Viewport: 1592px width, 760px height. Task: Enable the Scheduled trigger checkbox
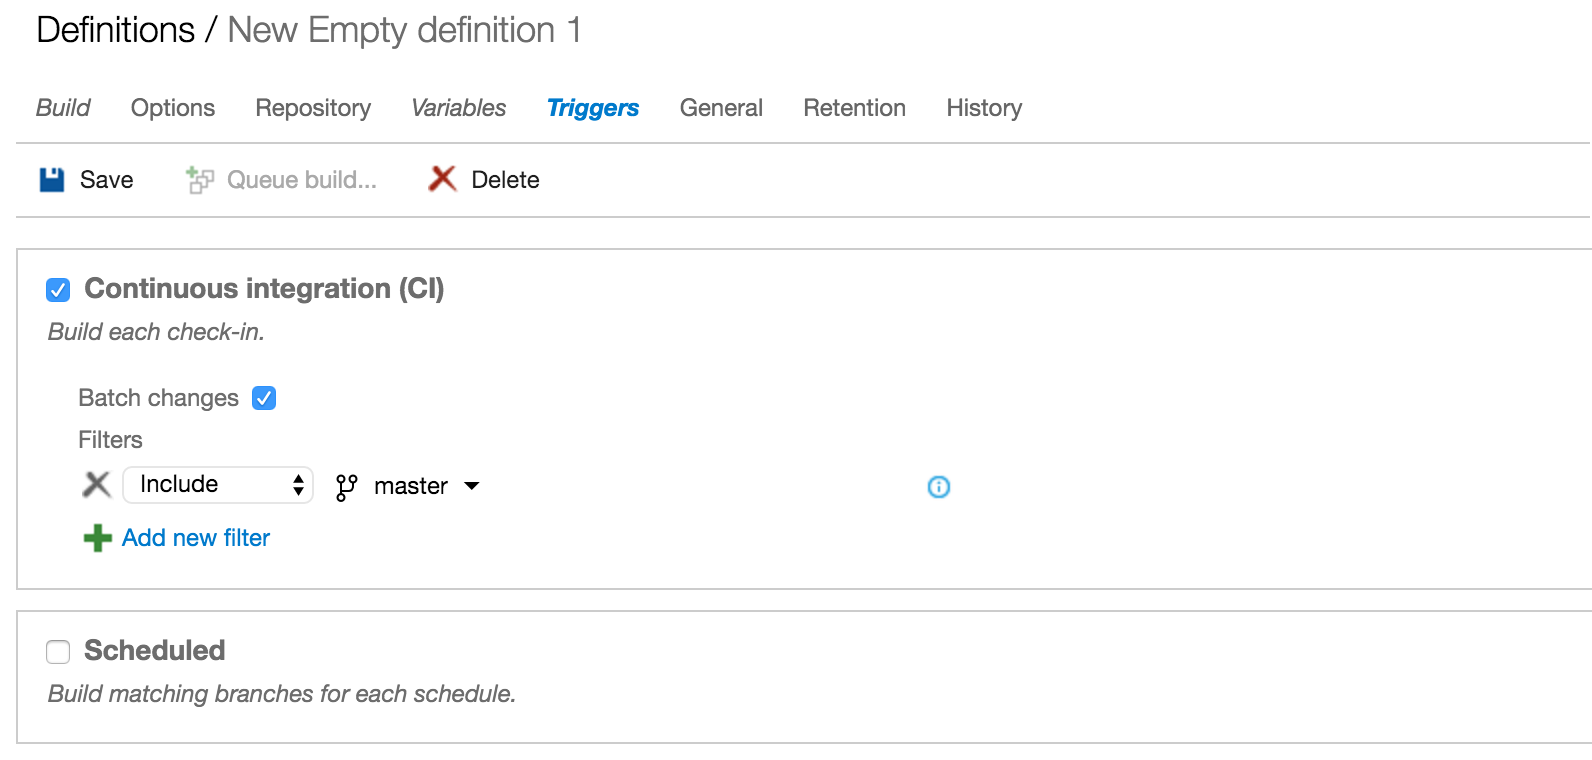[x=58, y=652]
